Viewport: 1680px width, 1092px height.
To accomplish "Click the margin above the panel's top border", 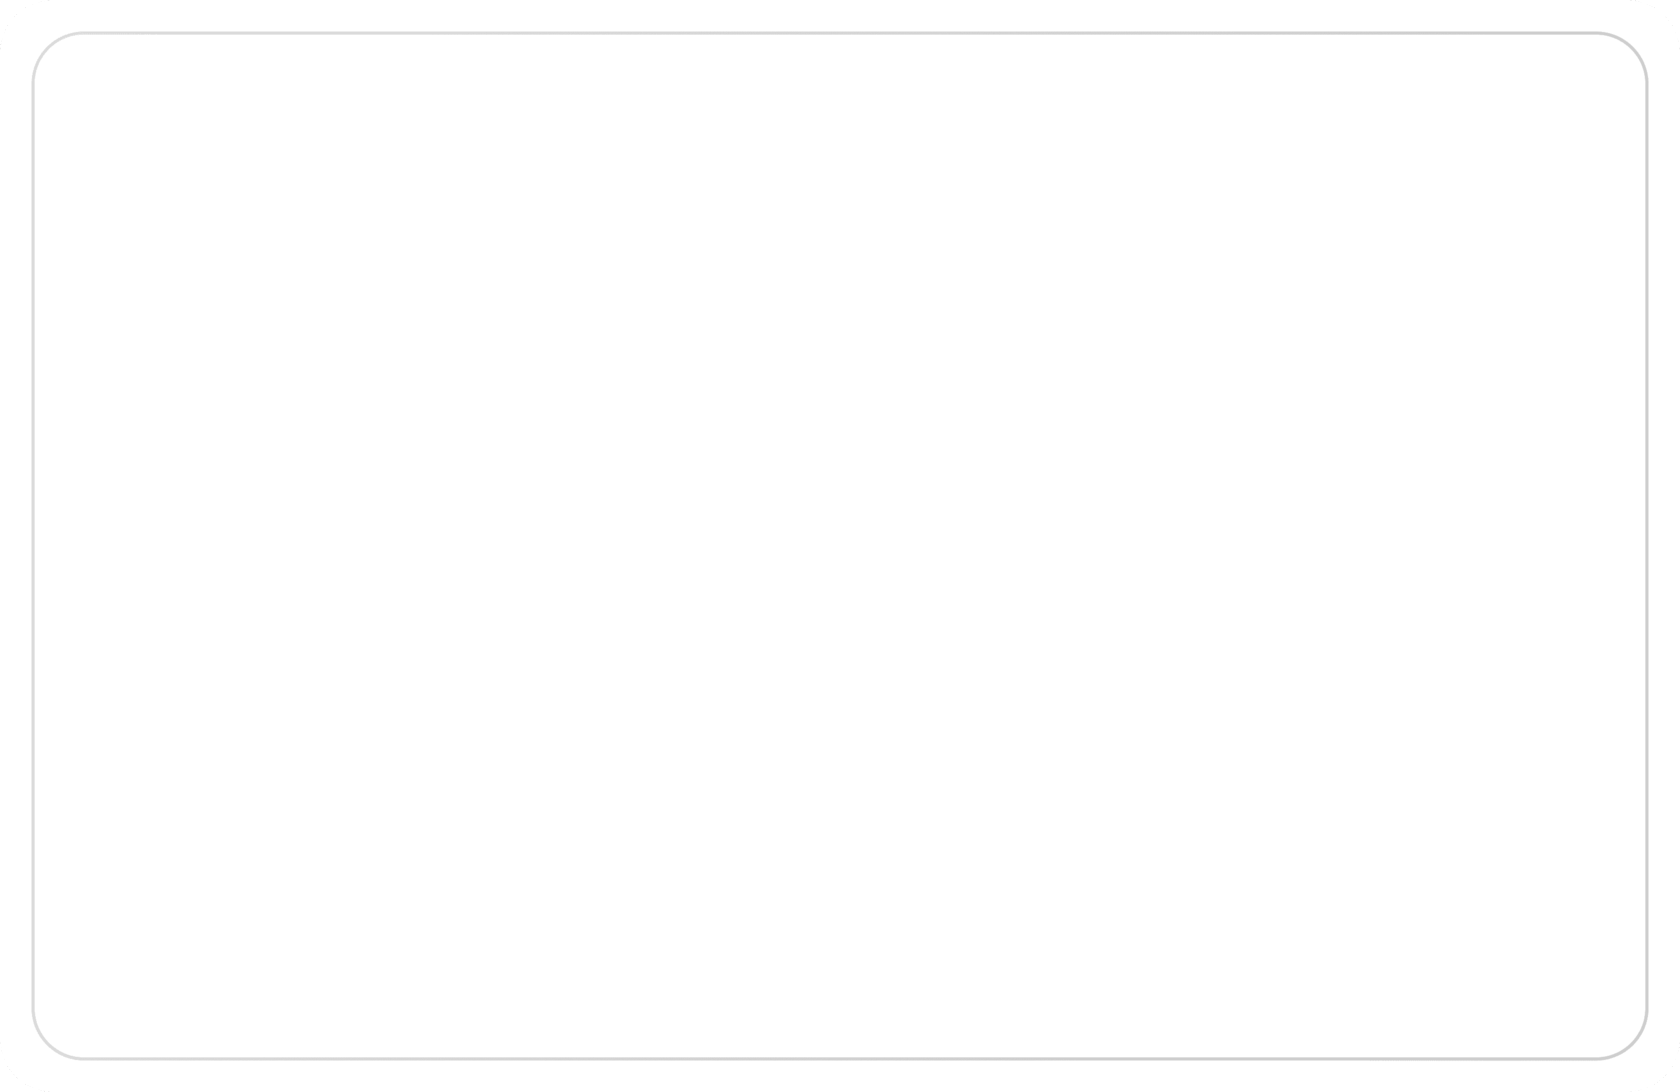I will [840, 14].
